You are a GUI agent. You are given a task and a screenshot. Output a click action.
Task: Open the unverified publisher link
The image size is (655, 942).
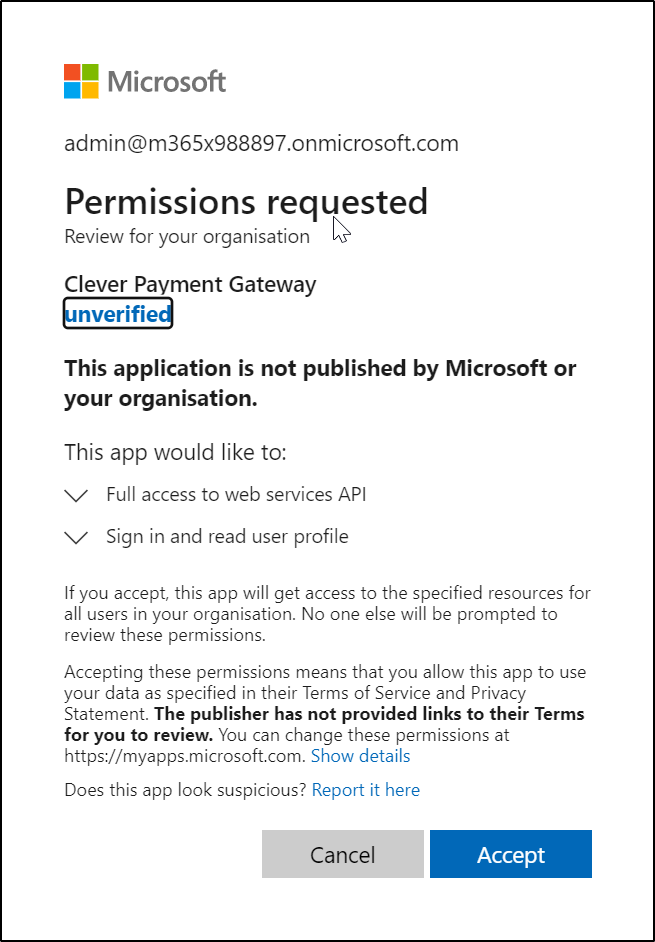tap(118, 315)
